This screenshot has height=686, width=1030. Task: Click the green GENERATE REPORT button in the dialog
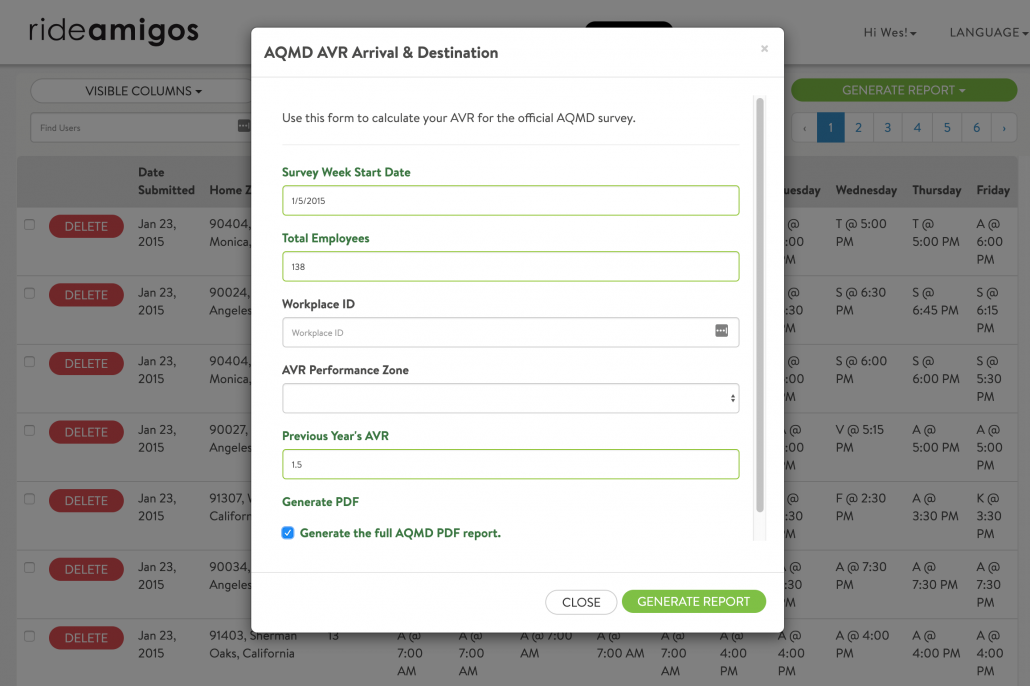click(x=694, y=601)
